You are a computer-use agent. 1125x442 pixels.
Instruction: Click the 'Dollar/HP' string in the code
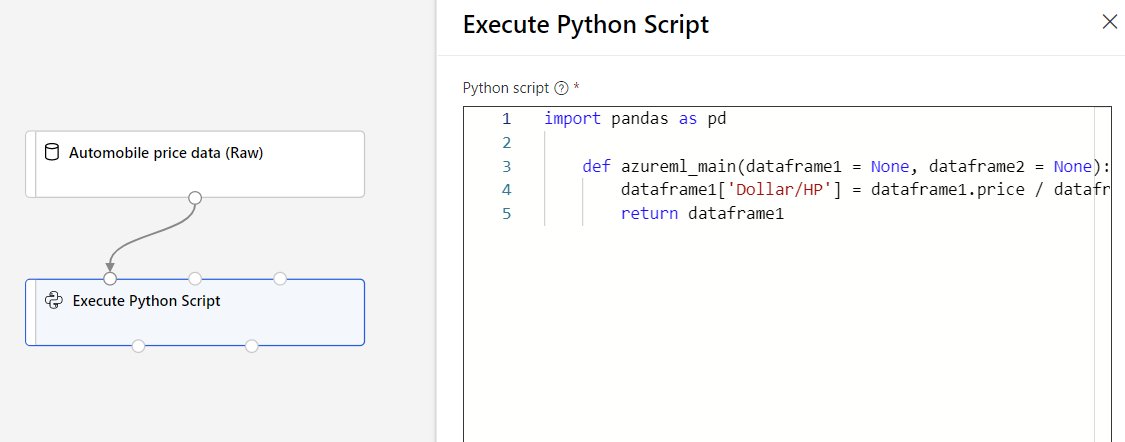tap(780, 190)
